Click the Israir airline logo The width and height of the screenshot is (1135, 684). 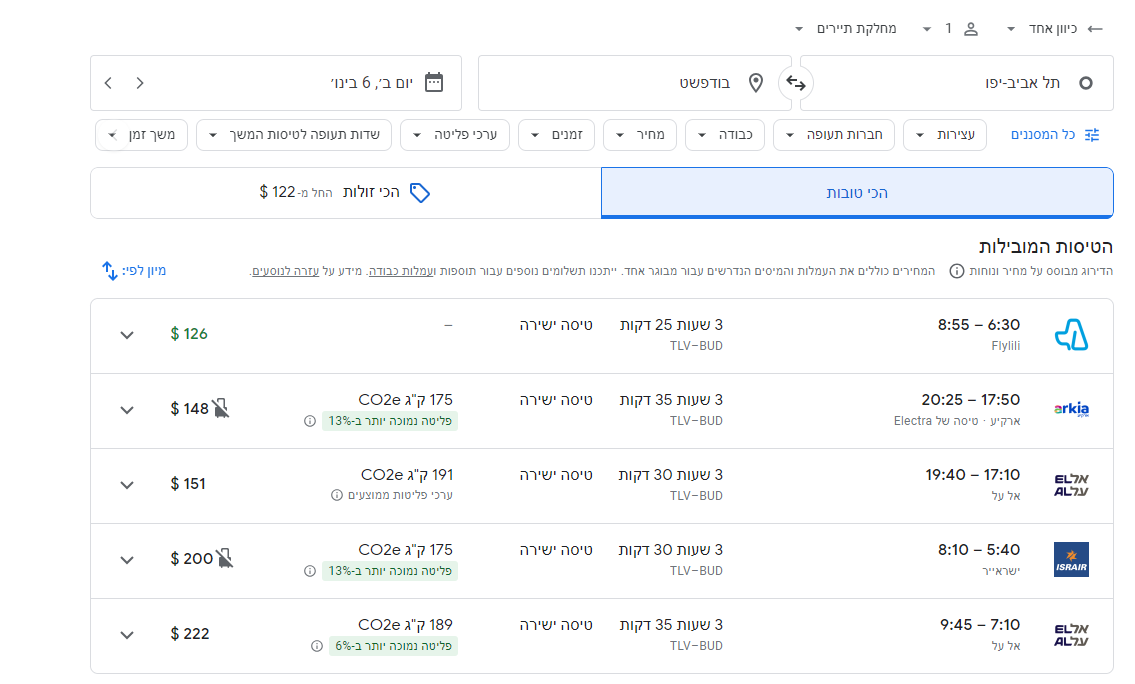[1071, 560]
